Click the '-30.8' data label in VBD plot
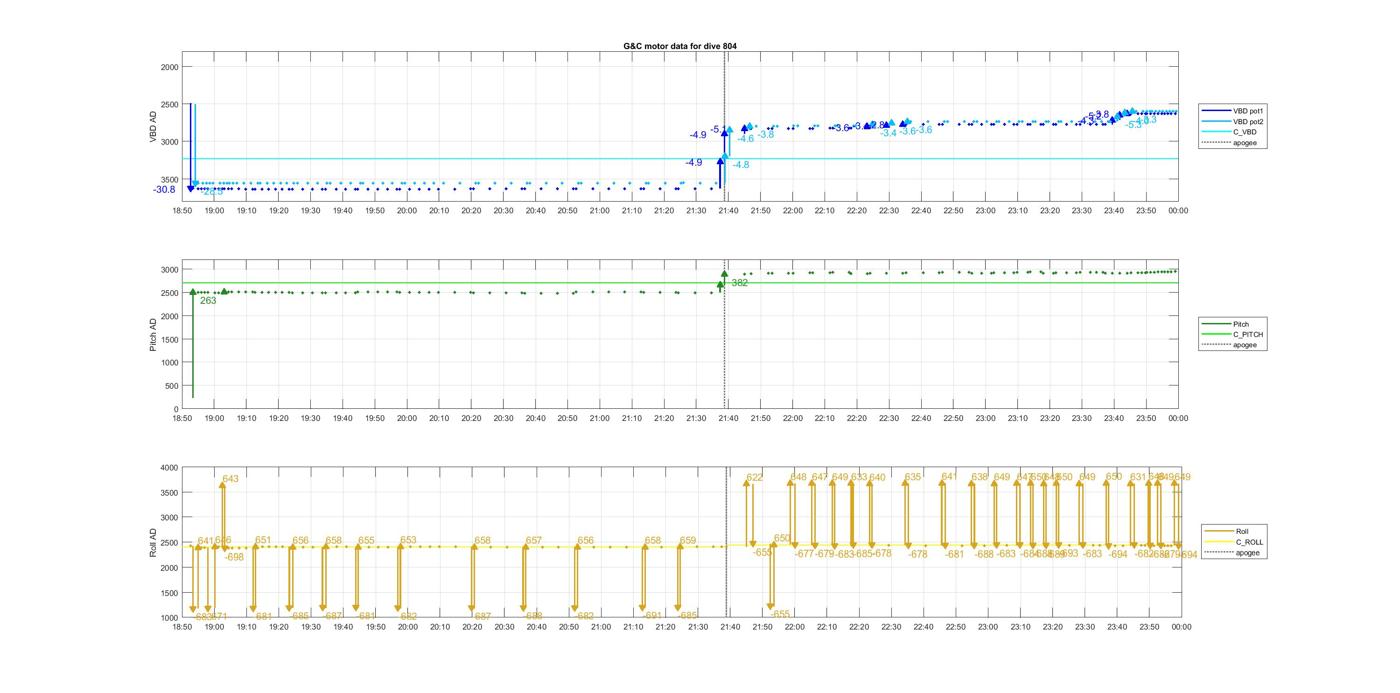Image resolution: width=1400 pixels, height=693 pixels. point(164,190)
